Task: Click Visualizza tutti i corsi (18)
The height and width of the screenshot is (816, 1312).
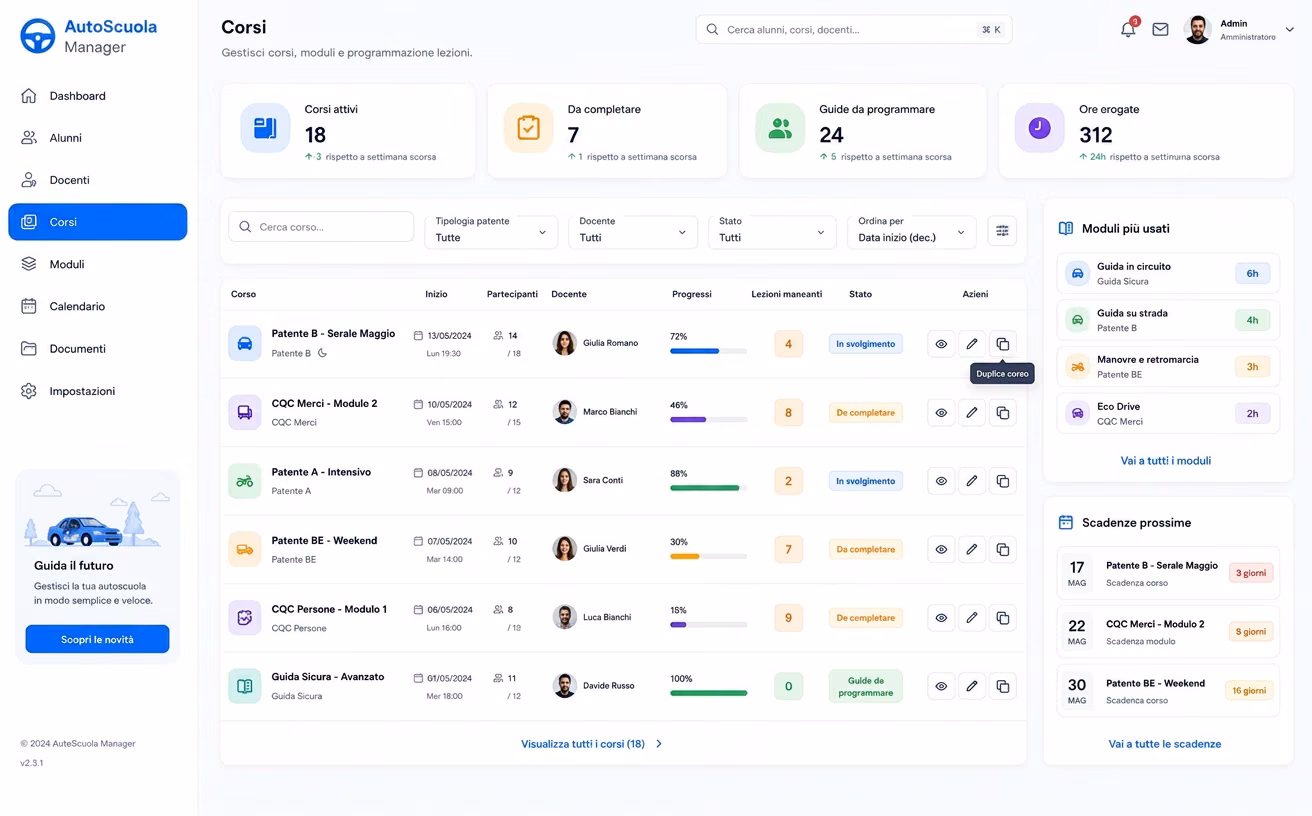Action: 591,744
